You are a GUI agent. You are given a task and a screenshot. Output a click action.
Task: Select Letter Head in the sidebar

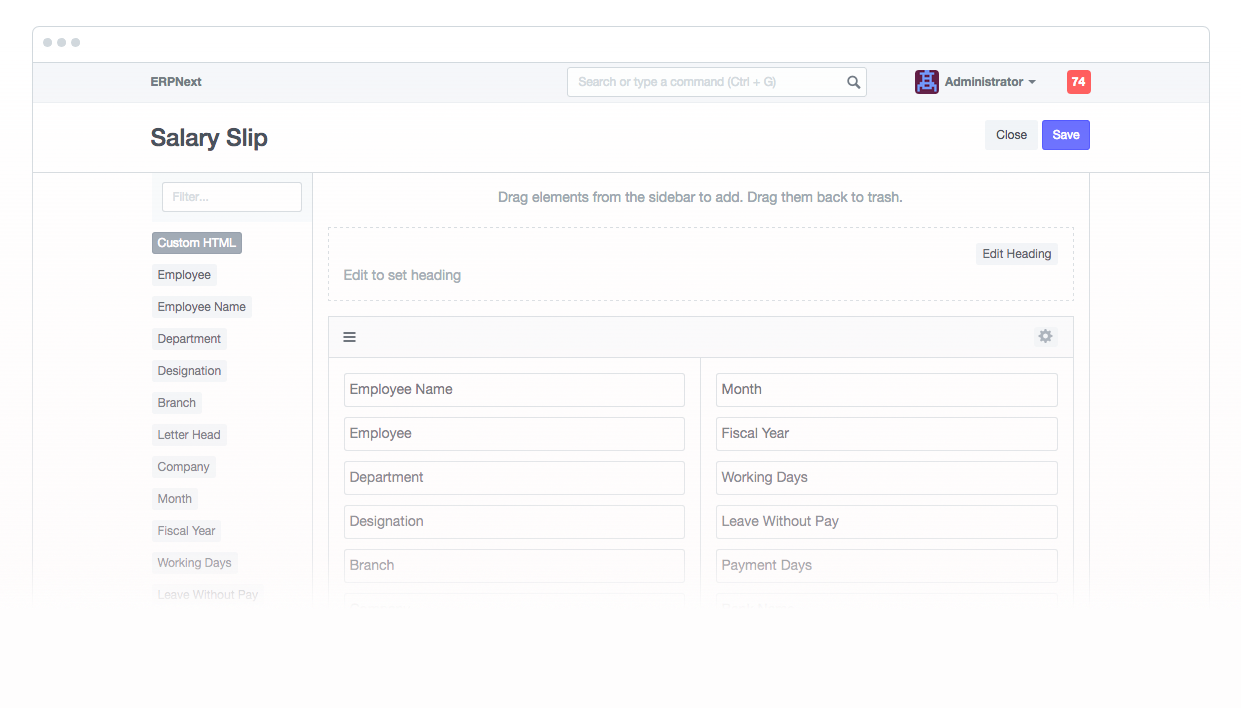189,435
